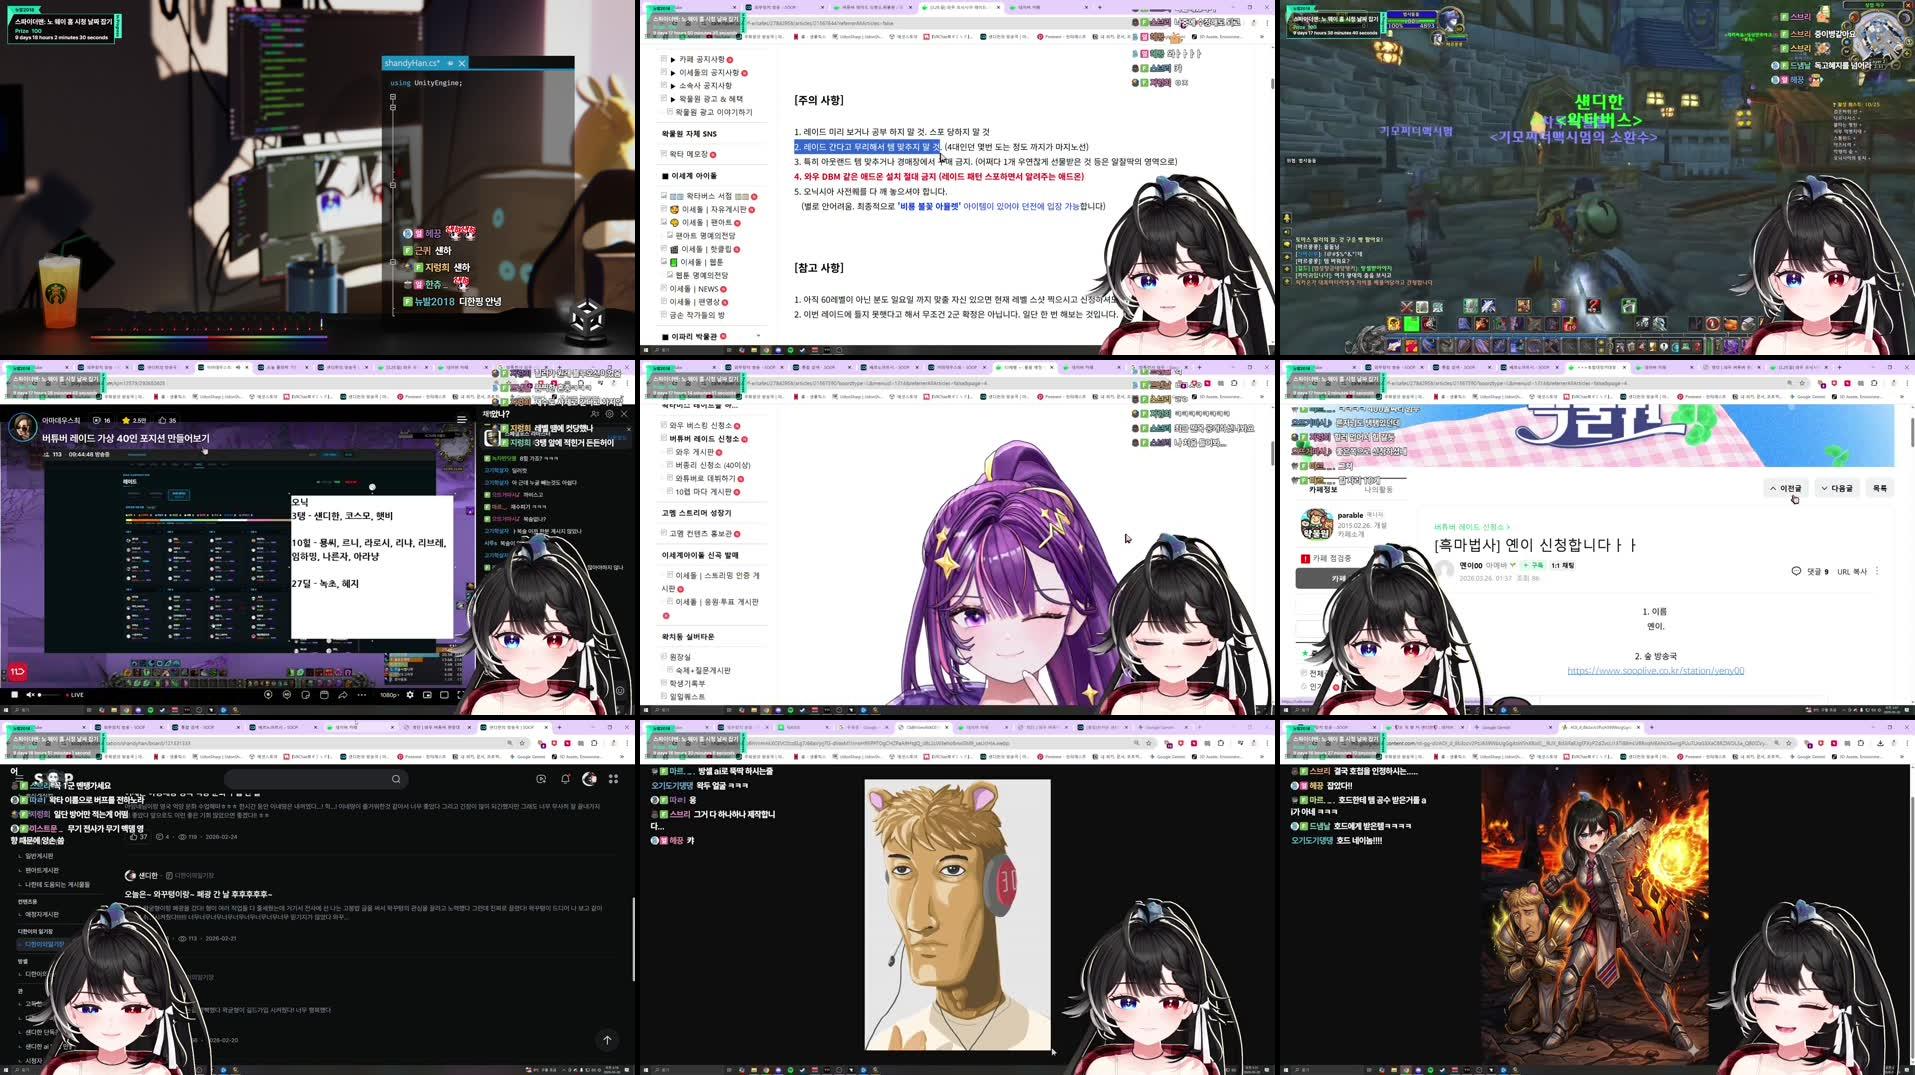Click the cafe search input field
Screen dimensions: 1915x1075
coord(315,778)
